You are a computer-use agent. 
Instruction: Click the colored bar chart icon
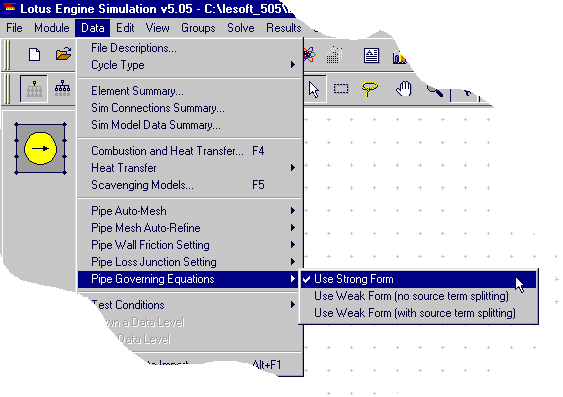pyautogui.click(x=399, y=57)
